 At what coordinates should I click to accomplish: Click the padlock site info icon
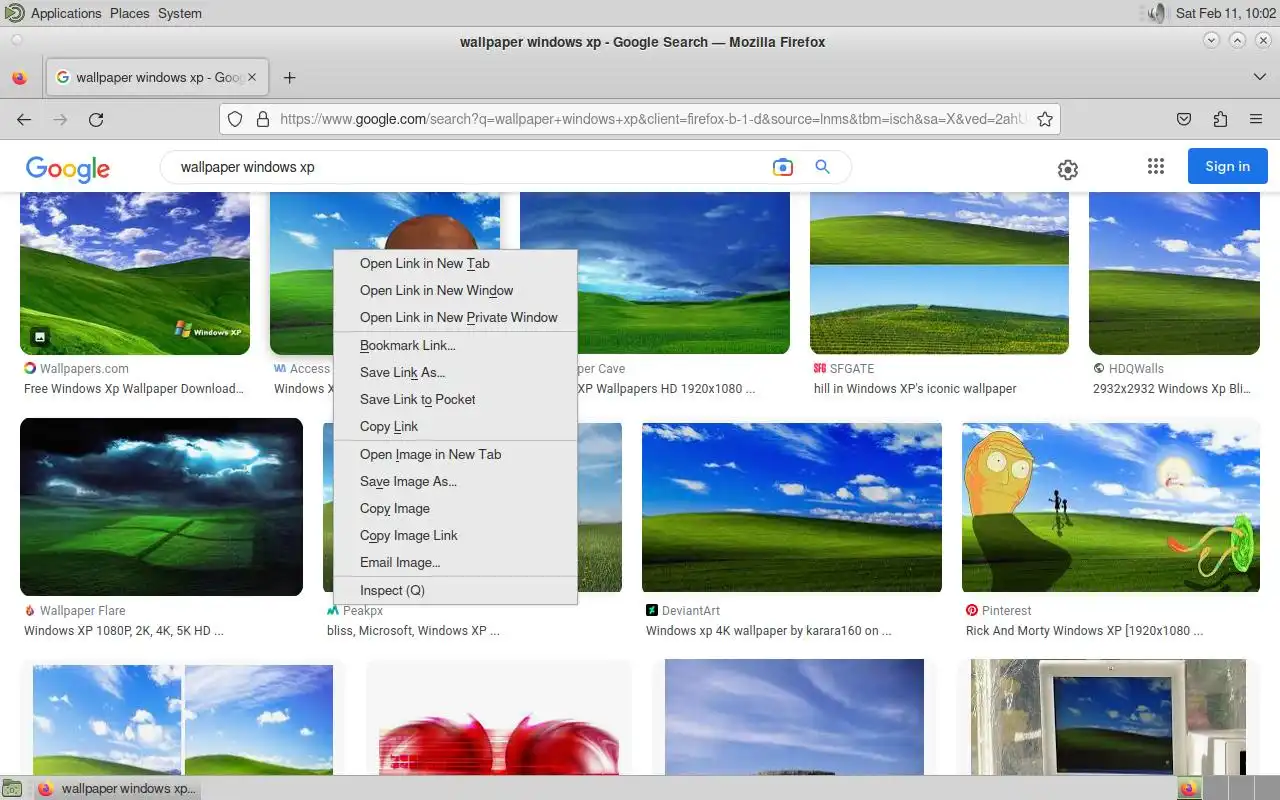[262, 119]
